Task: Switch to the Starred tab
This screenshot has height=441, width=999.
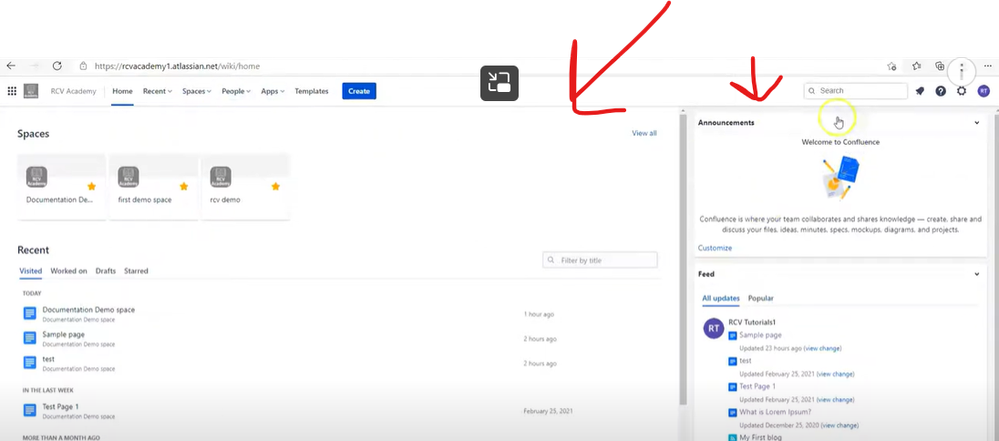Action: pyautogui.click(x=136, y=271)
